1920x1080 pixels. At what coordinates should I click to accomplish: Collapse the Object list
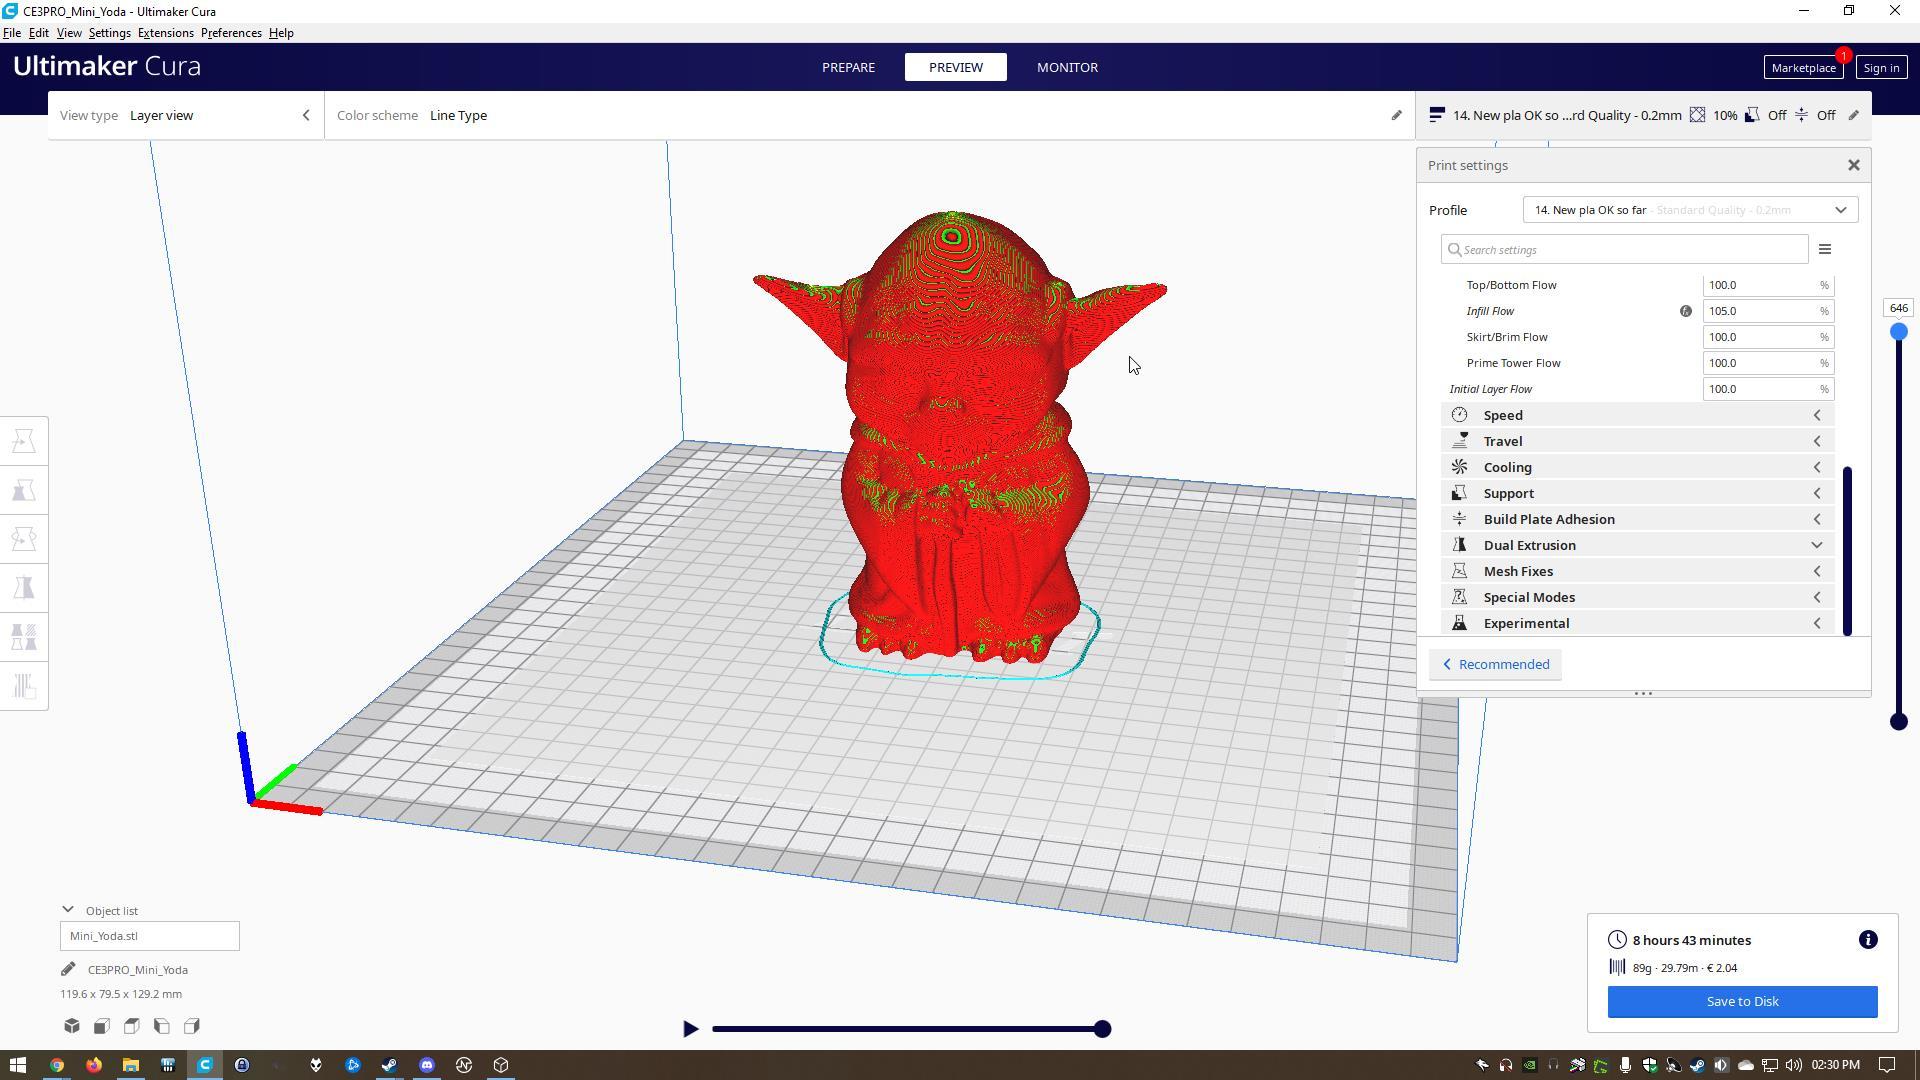point(68,910)
